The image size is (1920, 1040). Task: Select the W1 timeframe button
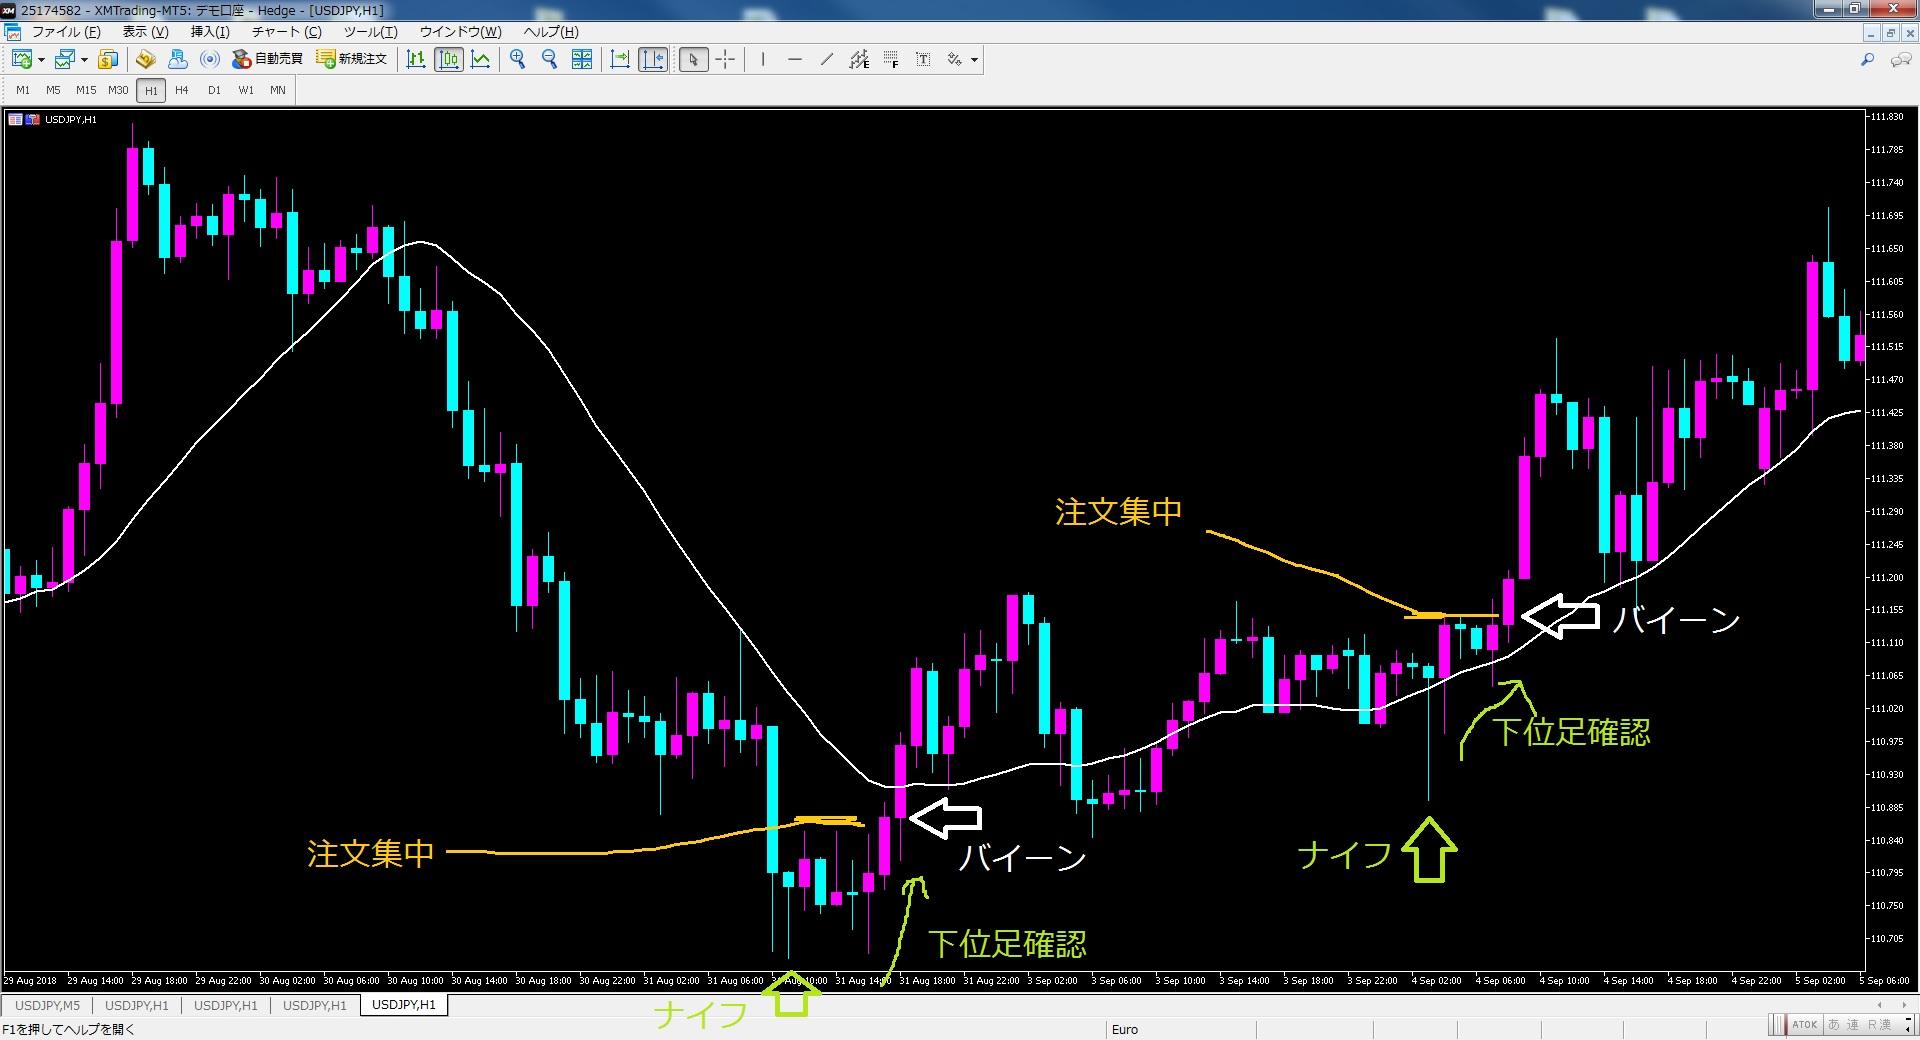click(x=246, y=90)
